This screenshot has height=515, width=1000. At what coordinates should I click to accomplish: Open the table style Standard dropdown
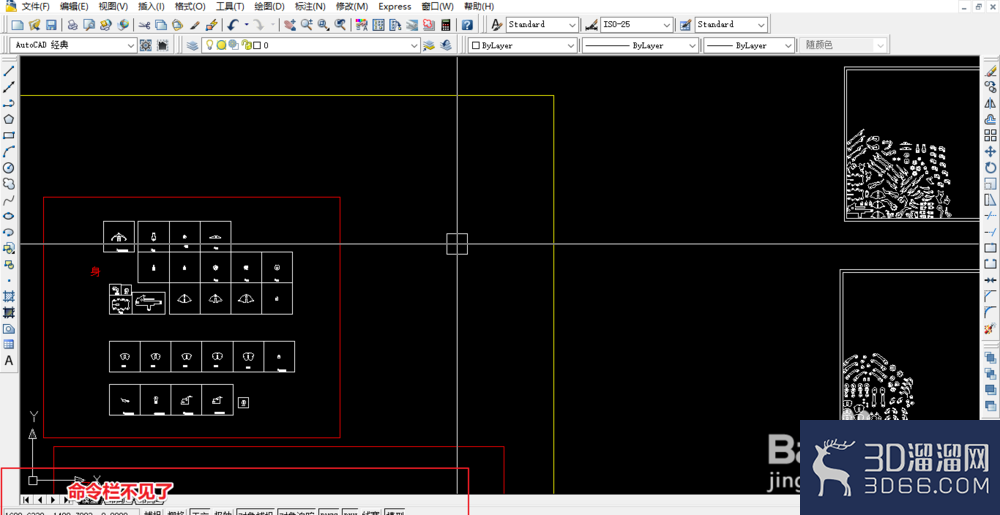click(761, 25)
